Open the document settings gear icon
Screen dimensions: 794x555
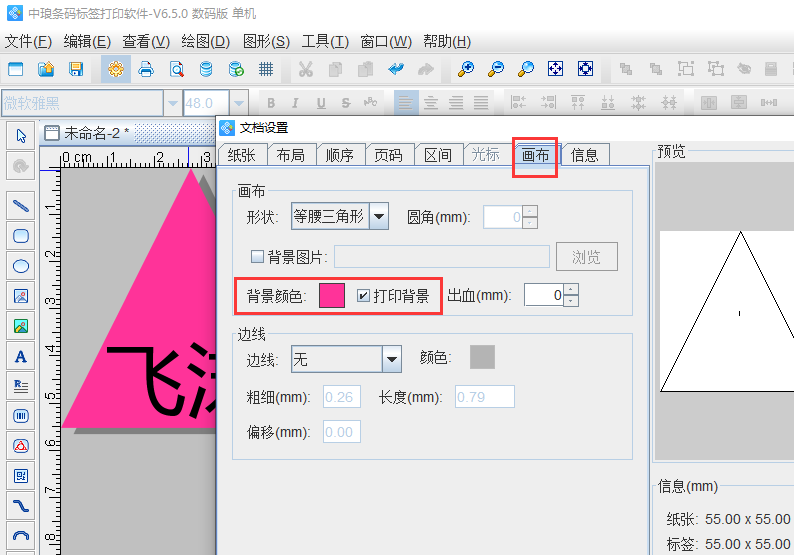coord(116,69)
